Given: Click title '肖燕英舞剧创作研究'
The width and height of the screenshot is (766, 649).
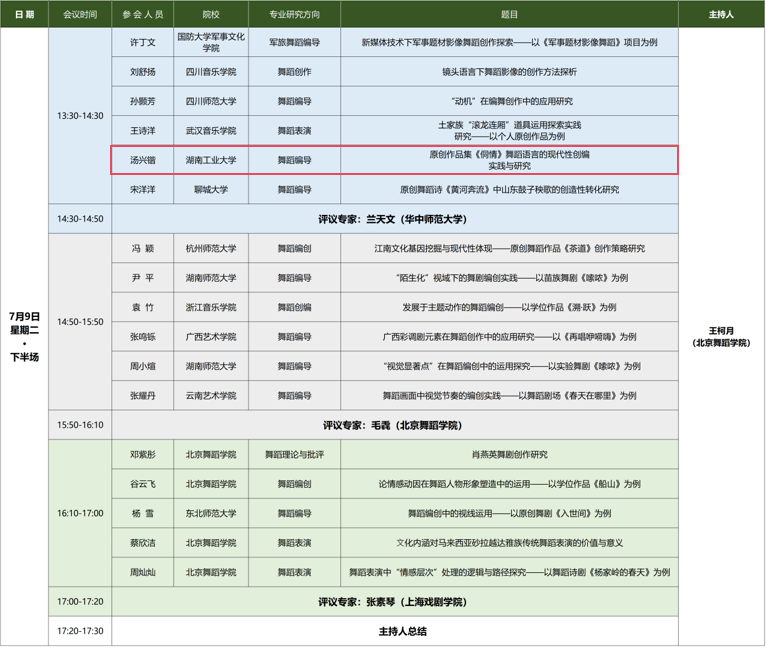Looking at the screenshot, I should click(x=510, y=455).
